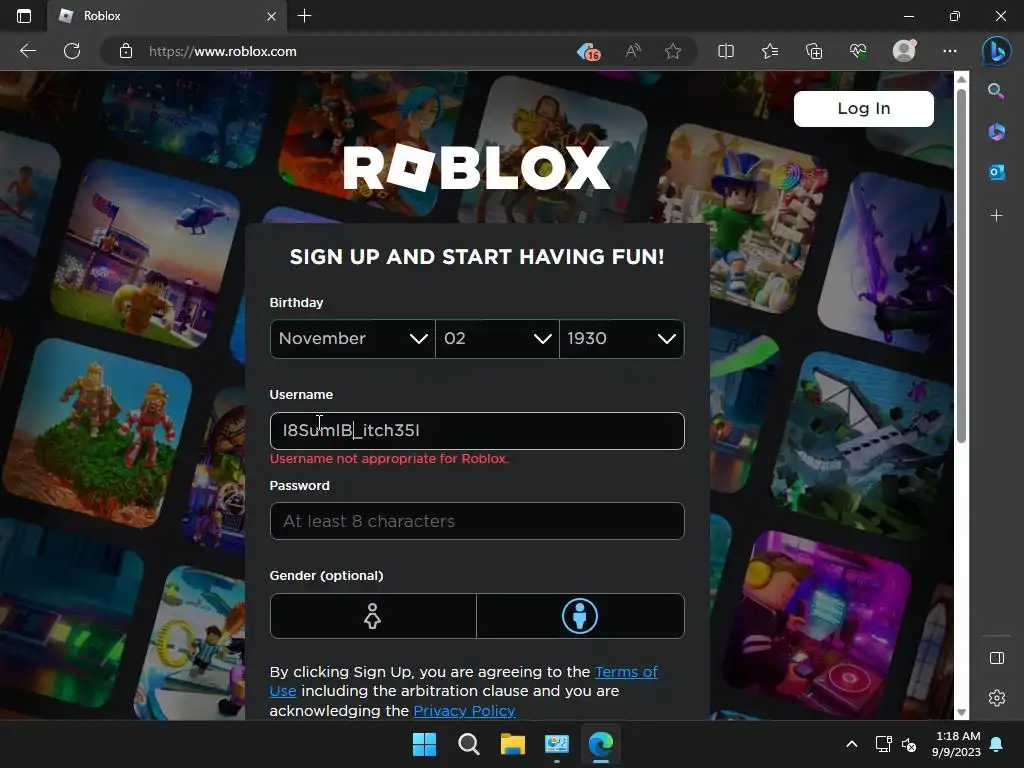
Task: Click the scrollbar down arrow
Action: pyautogui.click(x=961, y=712)
